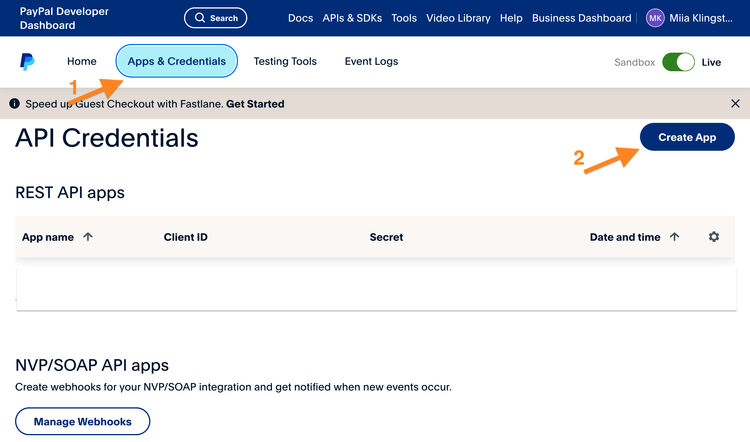750x442 pixels.
Task: Open the Home tab
Action: [82, 61]
